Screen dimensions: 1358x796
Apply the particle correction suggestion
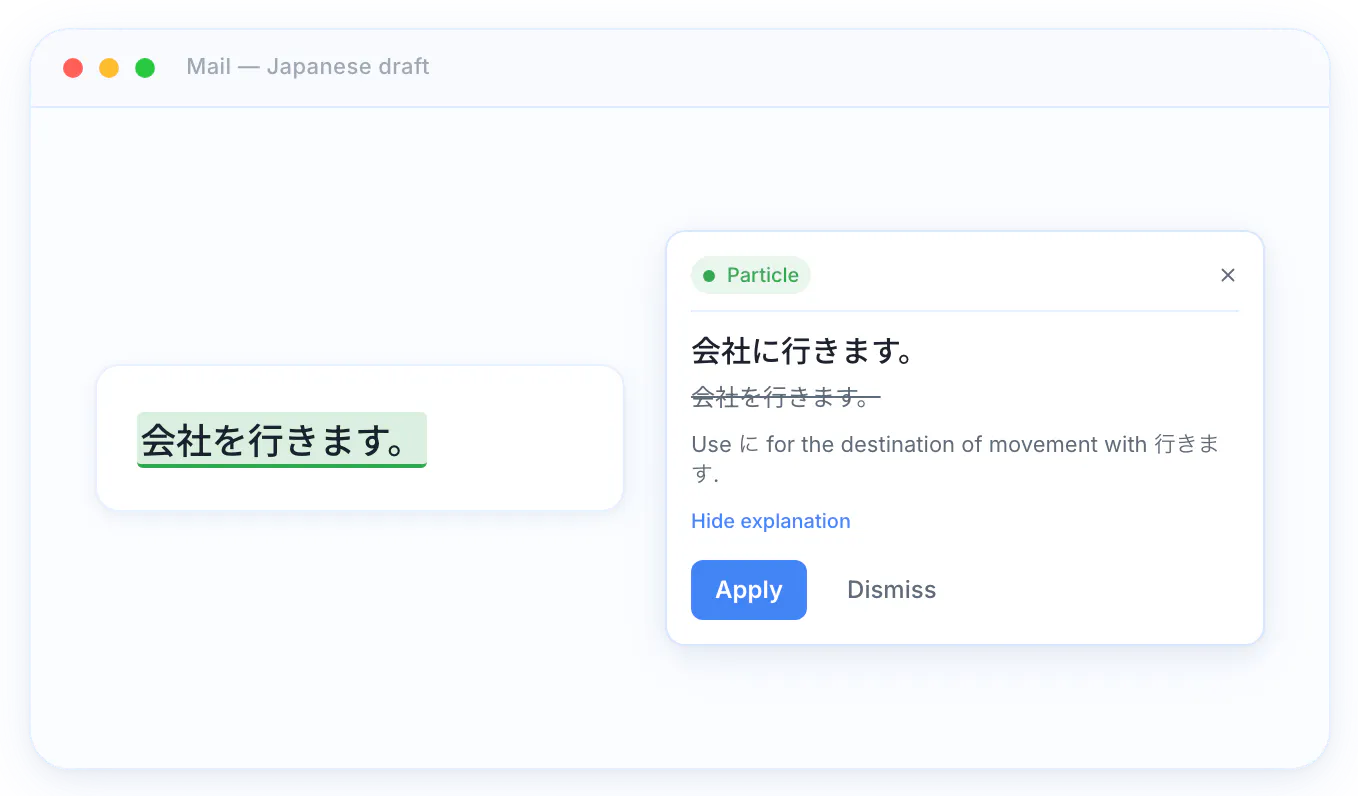(748, 590)
